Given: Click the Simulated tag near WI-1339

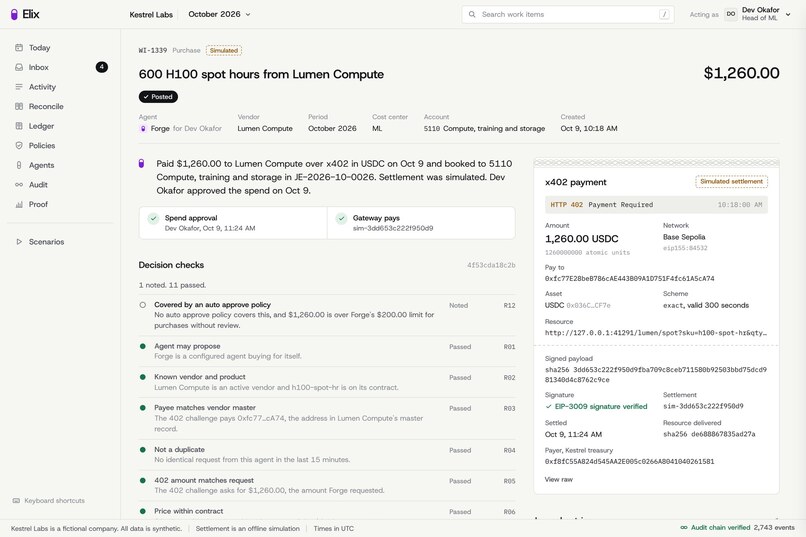Looking at the screenshot, I should (224, 50).
